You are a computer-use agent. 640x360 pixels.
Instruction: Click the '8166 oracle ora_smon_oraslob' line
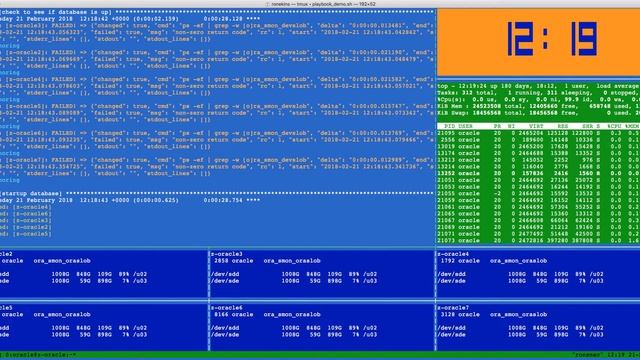click(267, 315)
